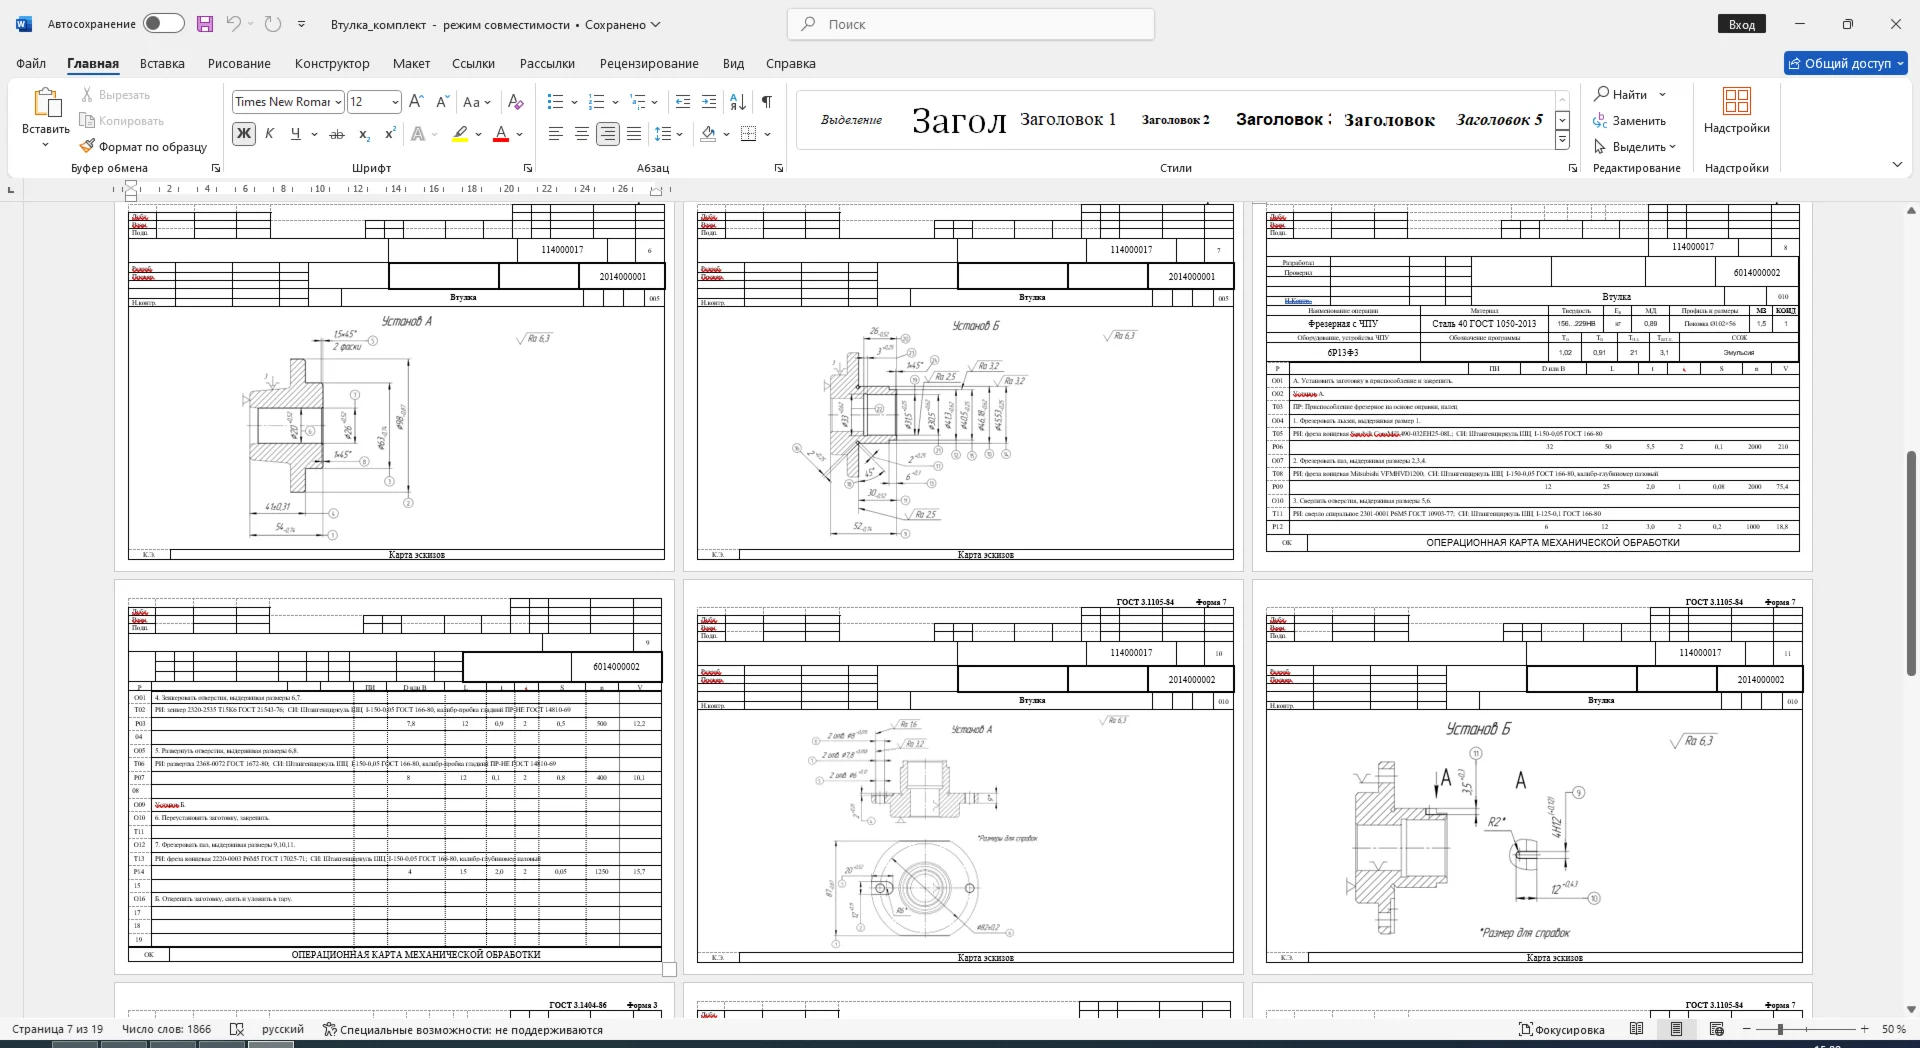Click Заменить (Replace) button

[1630, 121]
